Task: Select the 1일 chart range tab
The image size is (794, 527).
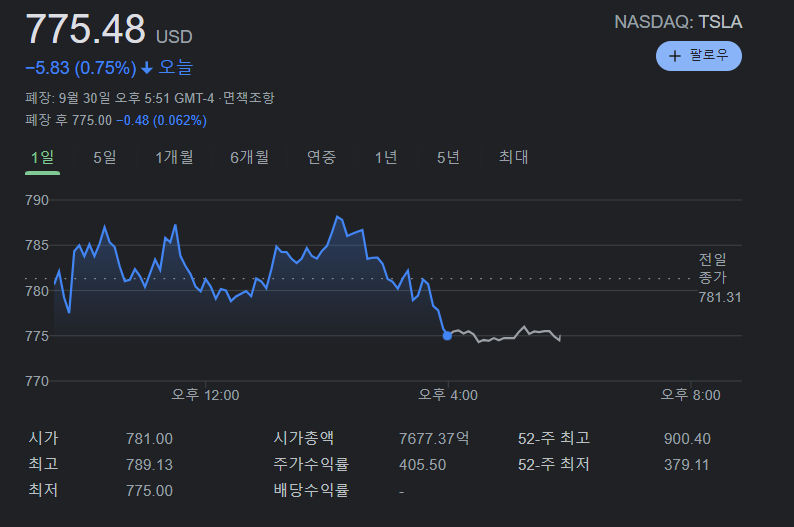Action: [x=43, y=157]
